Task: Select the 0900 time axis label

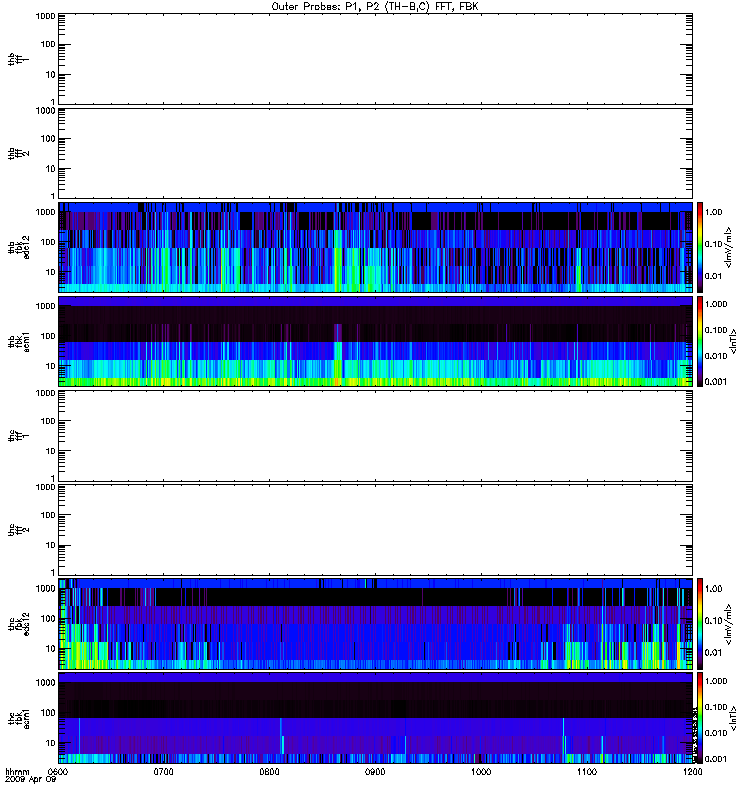Action: [x=375, y=771]
